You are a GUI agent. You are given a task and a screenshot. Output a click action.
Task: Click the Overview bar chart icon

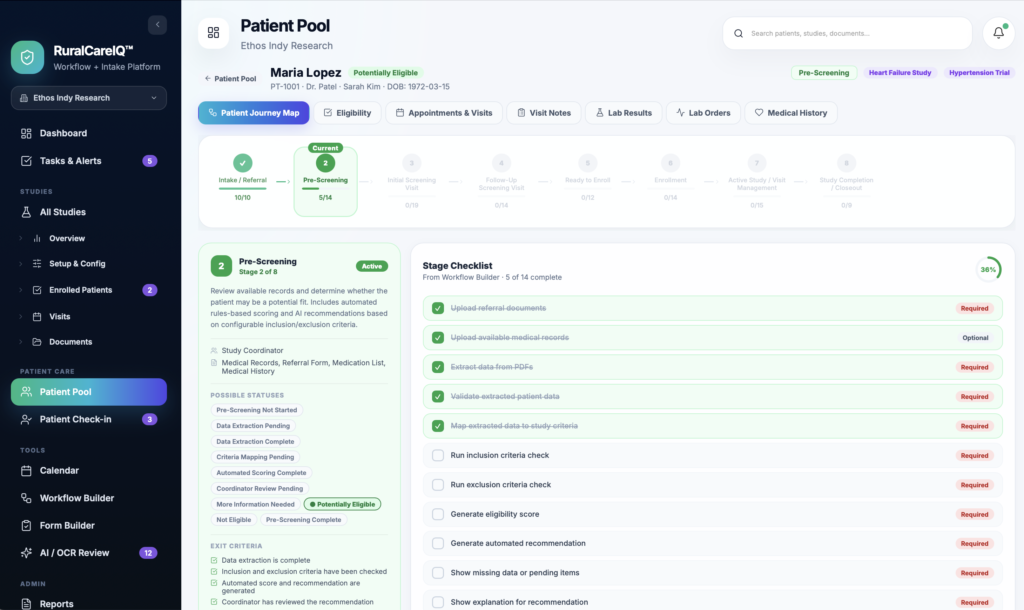click(x=37, y=238)
